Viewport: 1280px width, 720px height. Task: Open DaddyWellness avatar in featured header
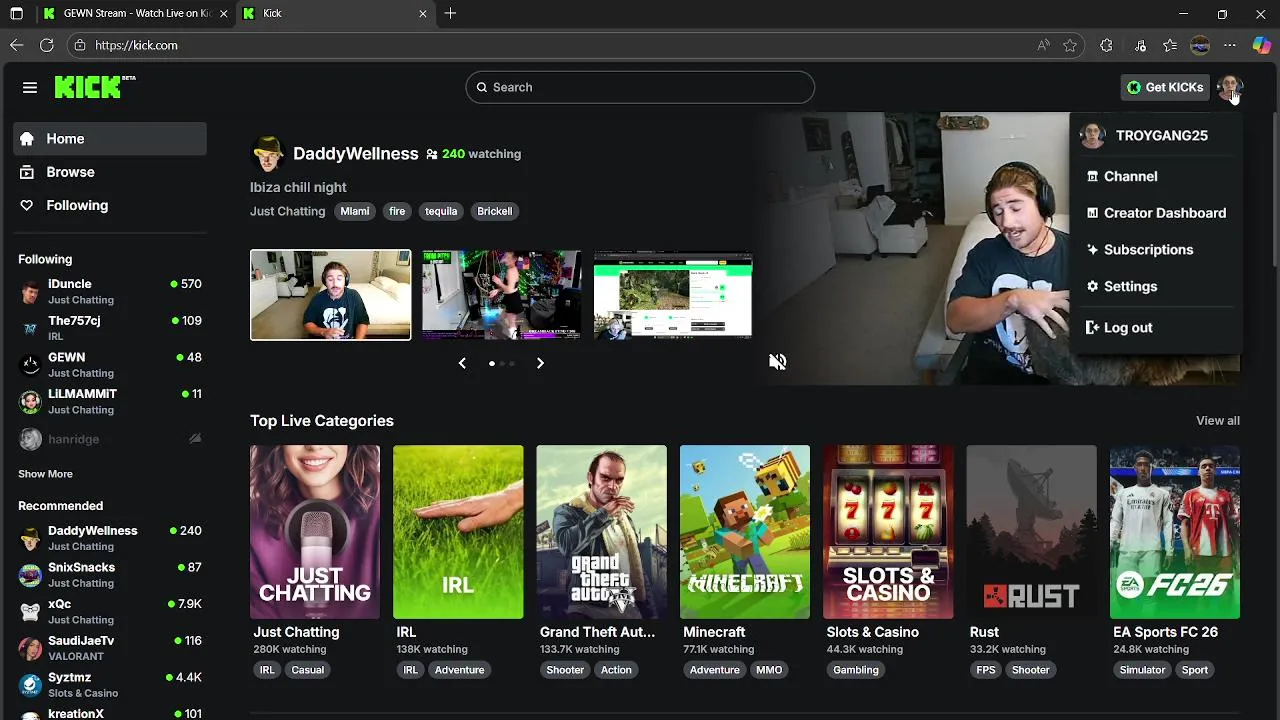click(268, 154)
